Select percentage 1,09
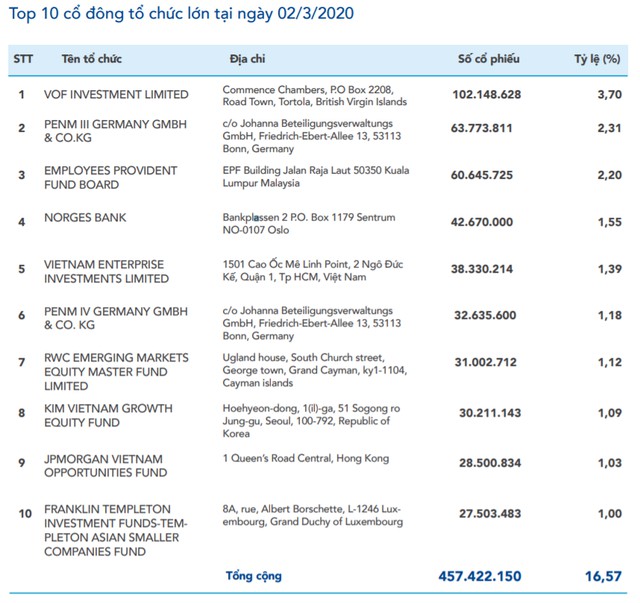The image size is (640, 603). pos(610,413)
